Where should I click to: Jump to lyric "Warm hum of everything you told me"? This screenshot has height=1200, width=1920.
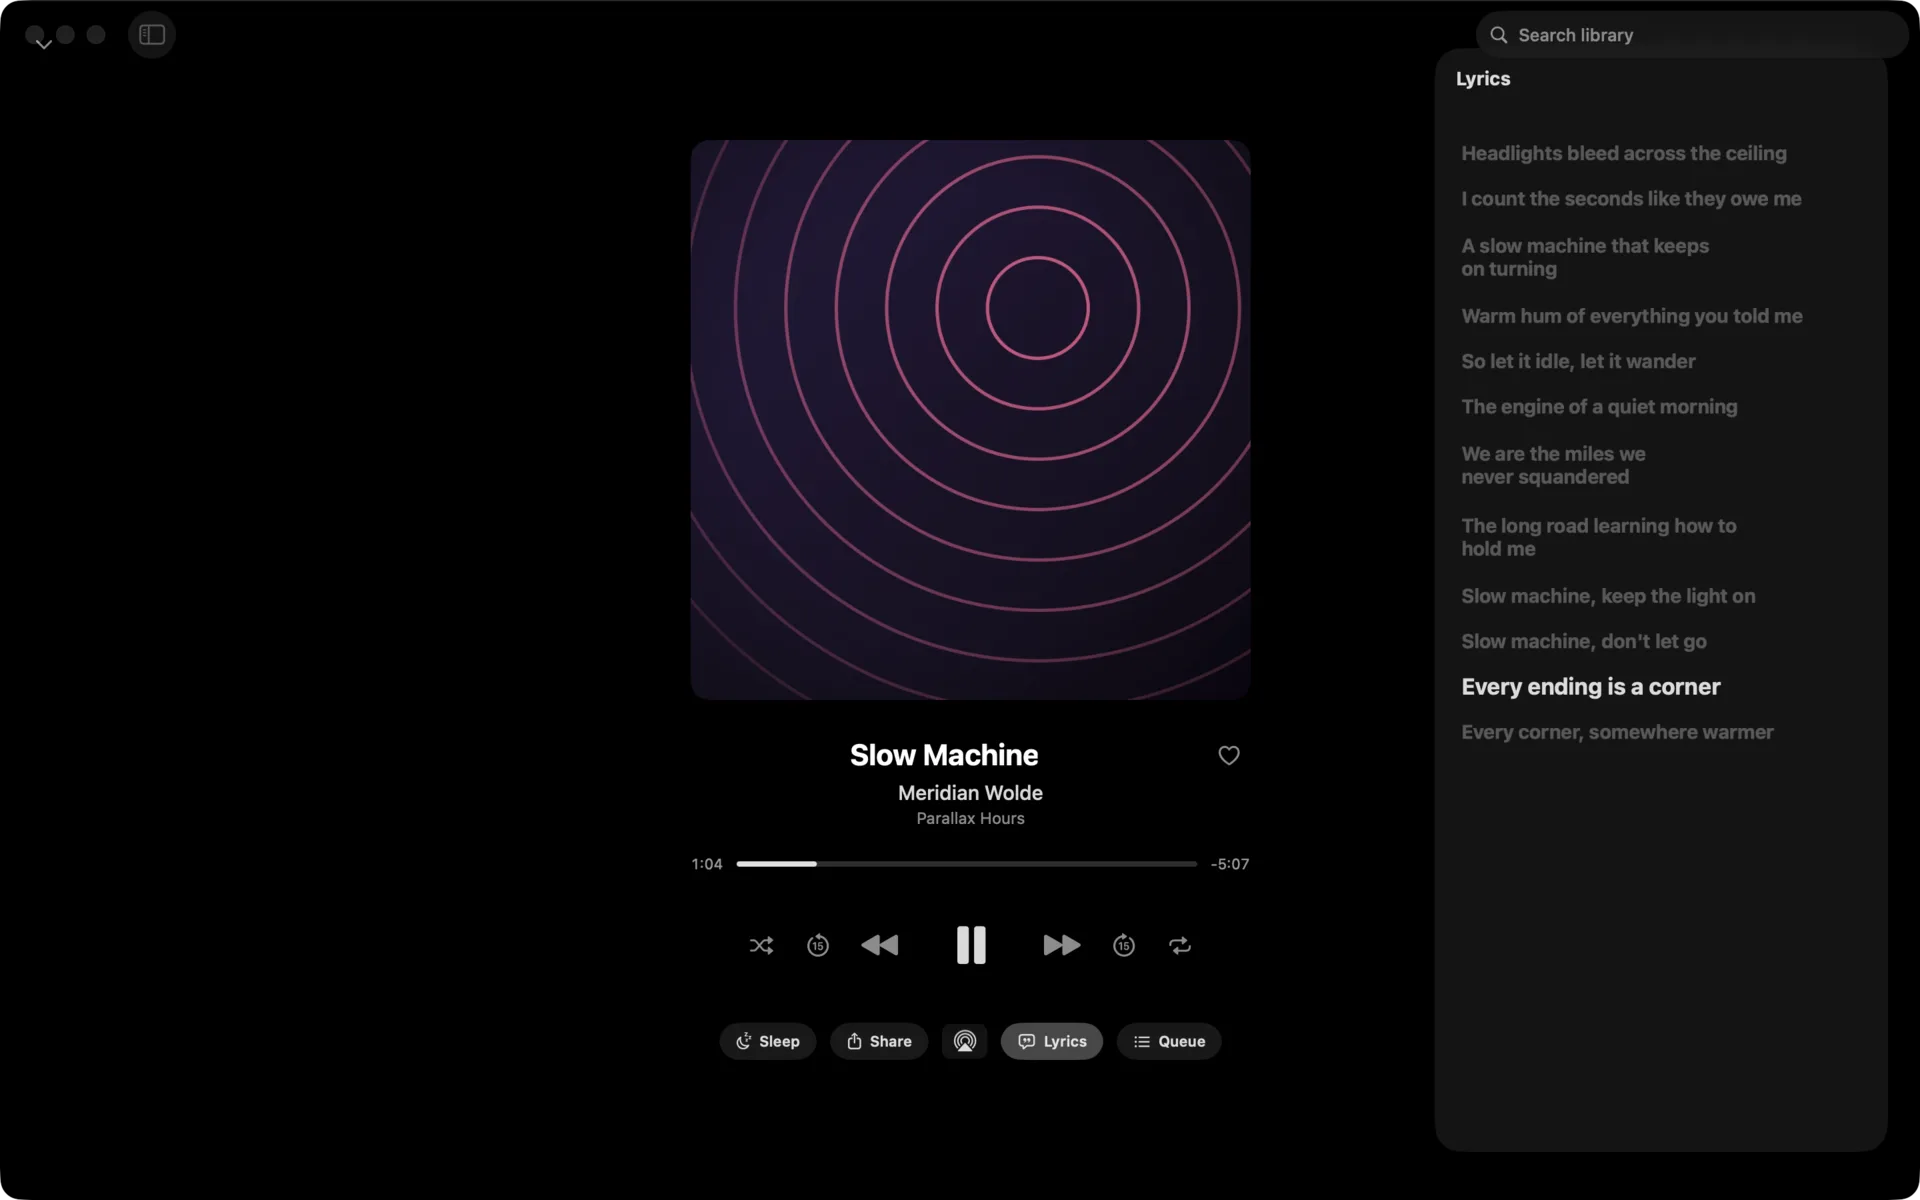[x=1631, y=316]
